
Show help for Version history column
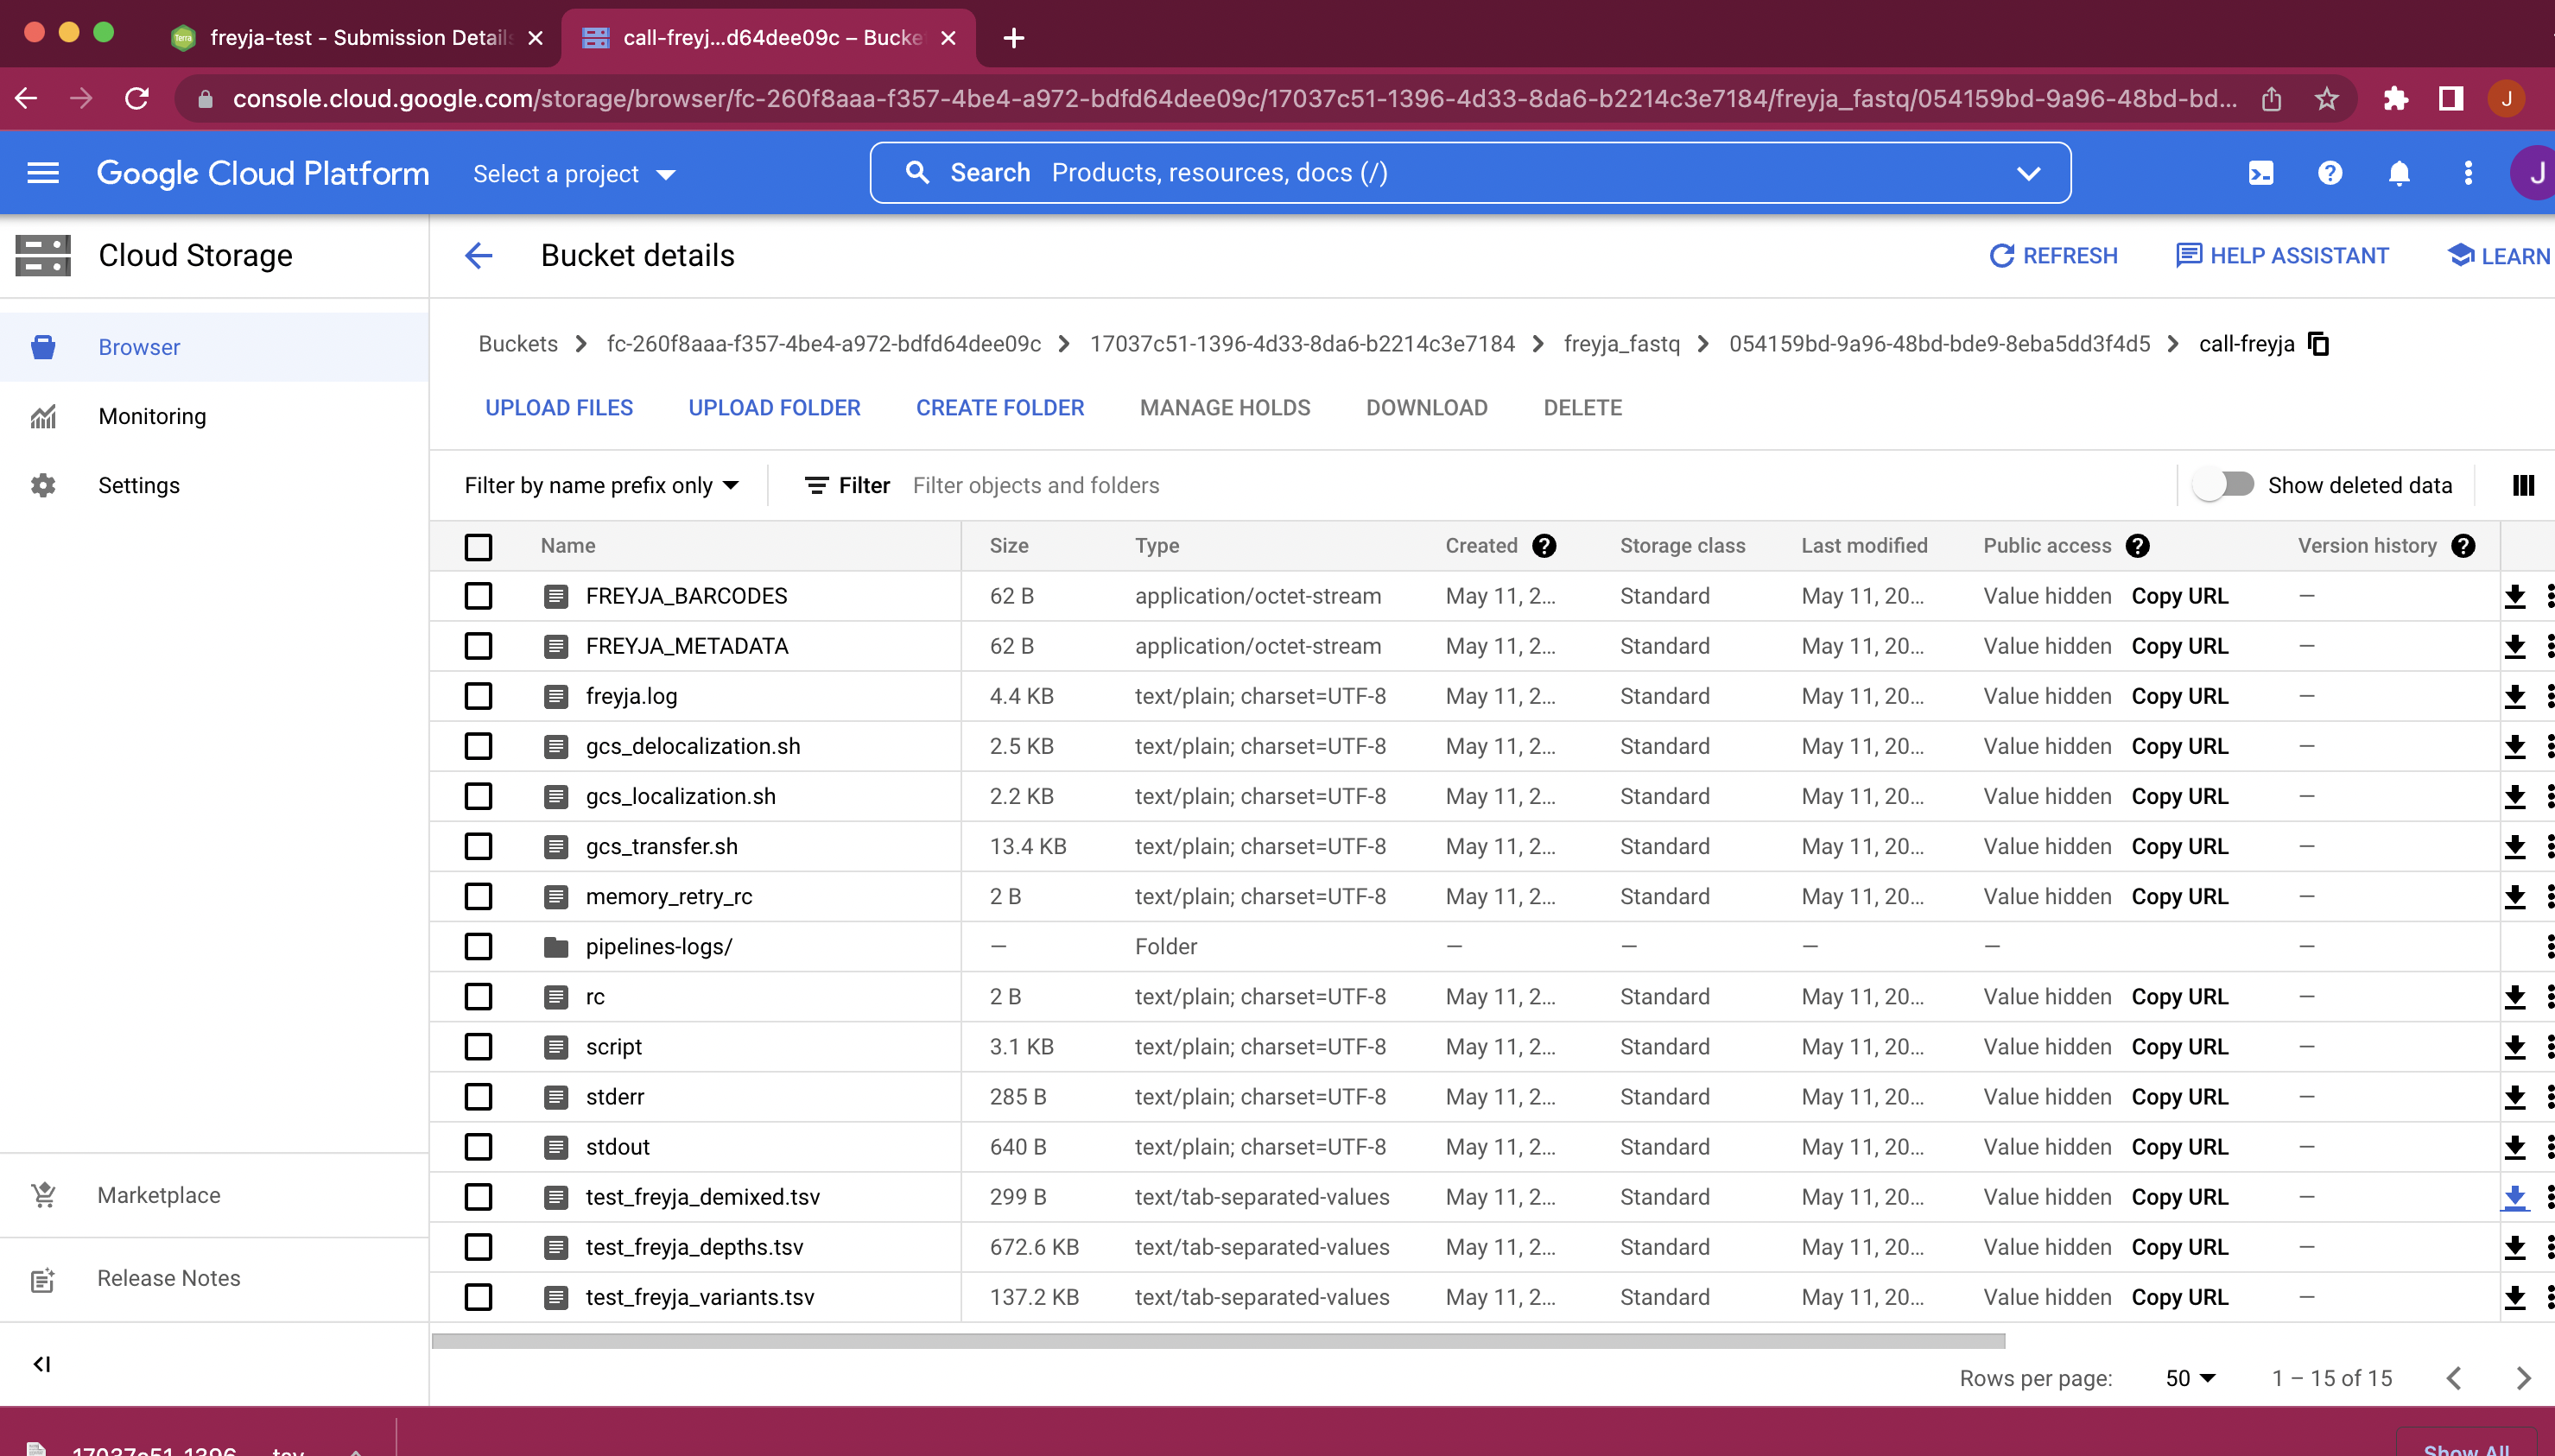coord(2463,545)
